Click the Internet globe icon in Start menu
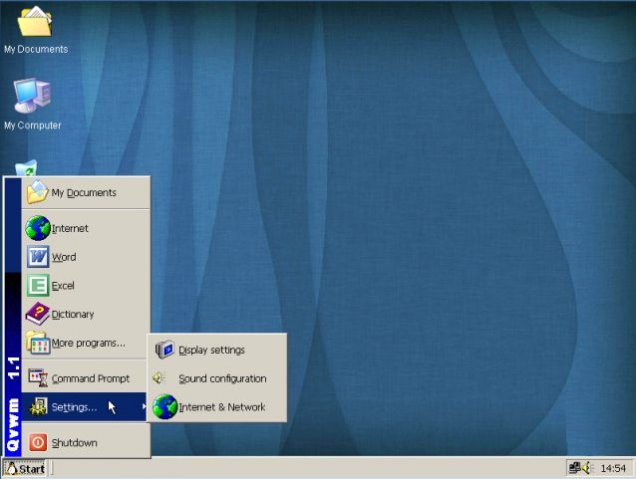The width and height of the screenshot is (636, 479). click(x=38, y=228)
